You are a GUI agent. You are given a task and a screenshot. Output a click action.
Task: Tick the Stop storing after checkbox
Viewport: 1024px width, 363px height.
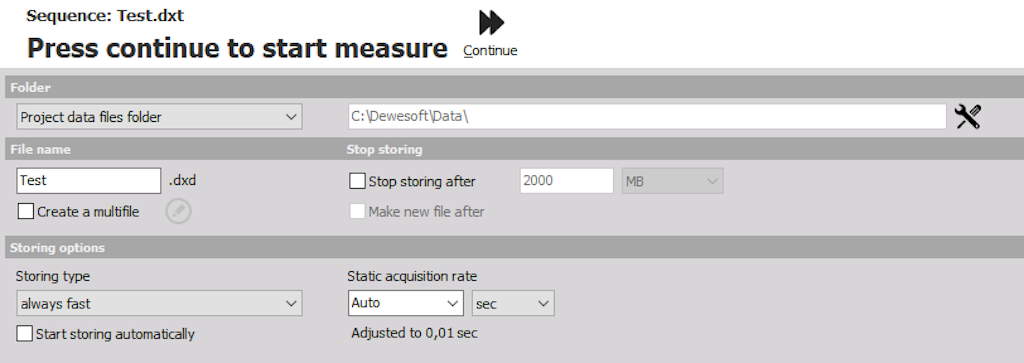(357, 182)
